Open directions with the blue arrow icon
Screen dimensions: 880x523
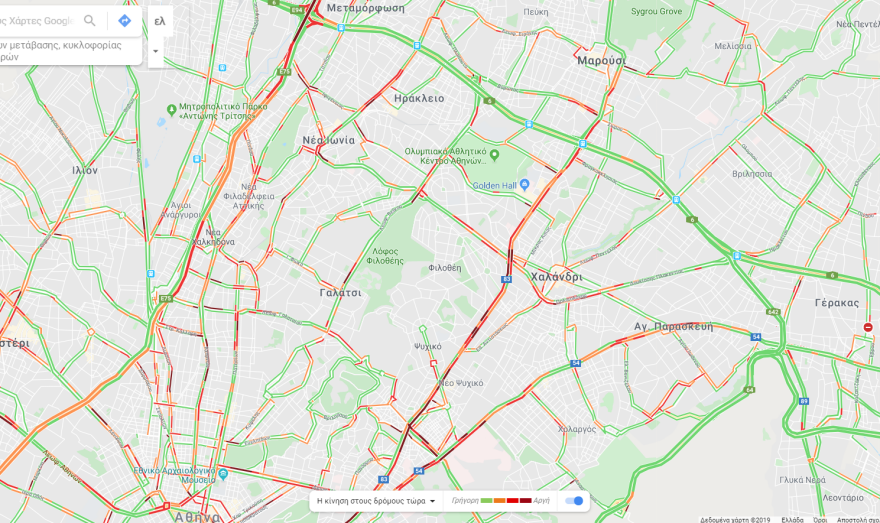pyautogui.click(x=124, y=21)
